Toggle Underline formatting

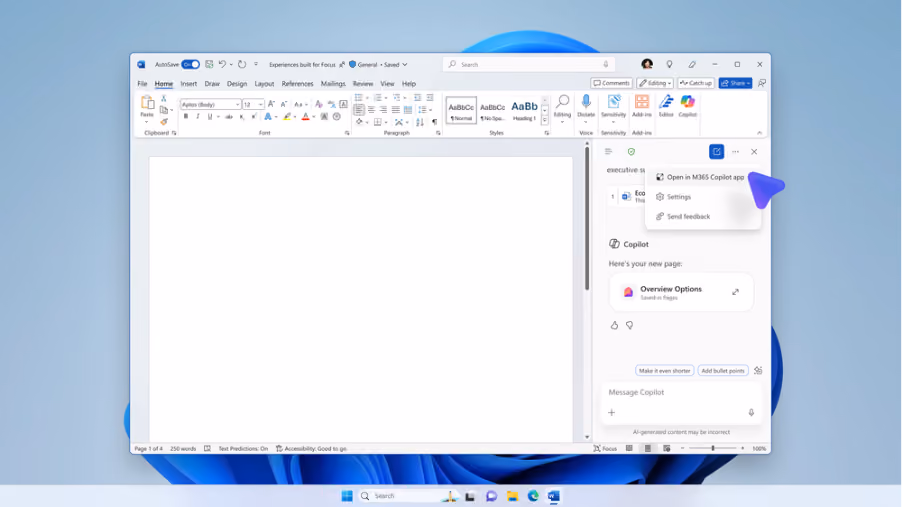coord(210,117)
